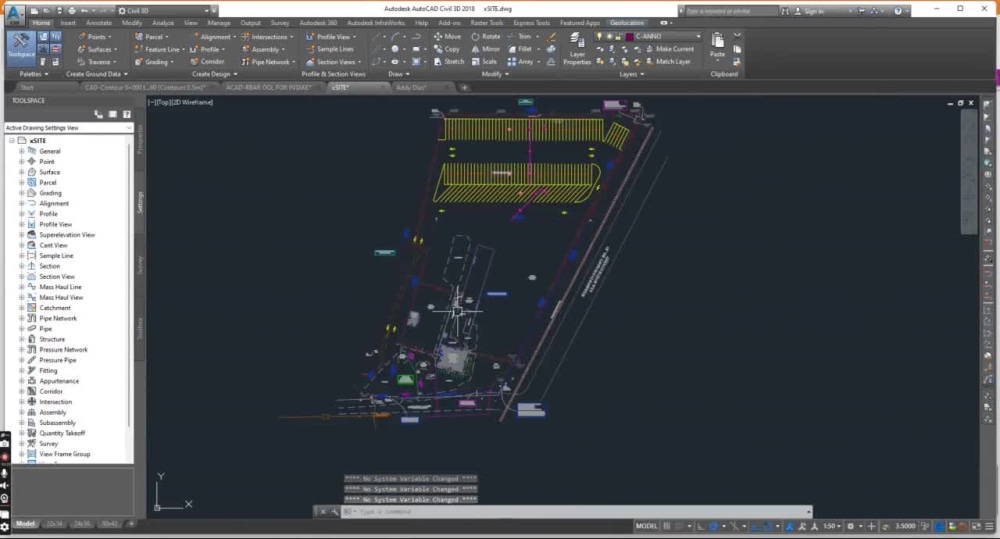Click the Feature Line button
This screenshot has width=1000, height=539.
(159, 49)
